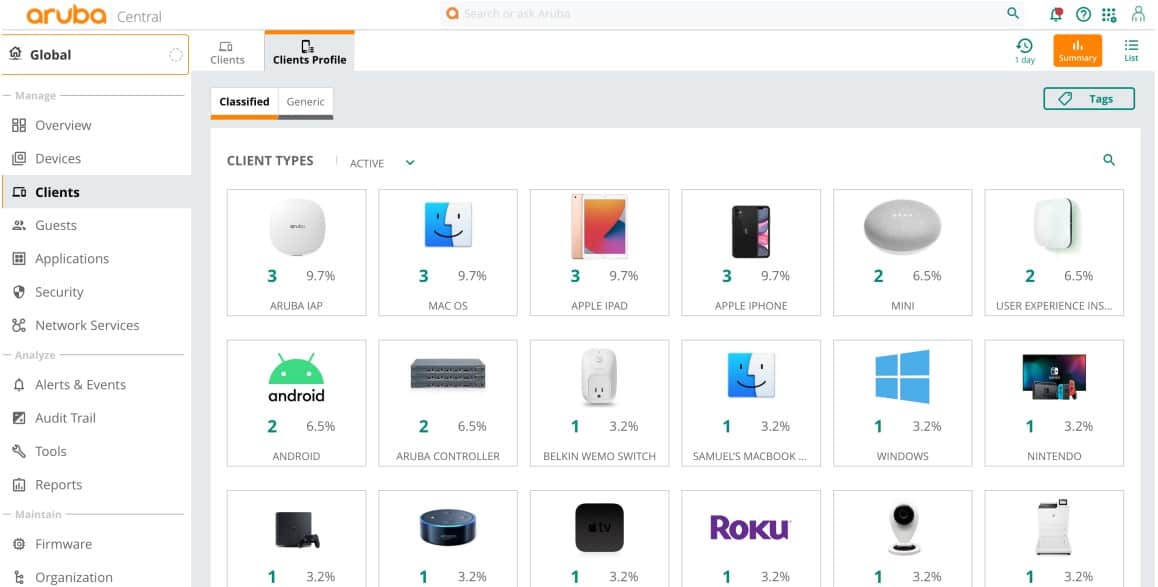This screenshot has height=587, width=1158.
Task: Open Tools in the sidebar
Action: point(95,451)
